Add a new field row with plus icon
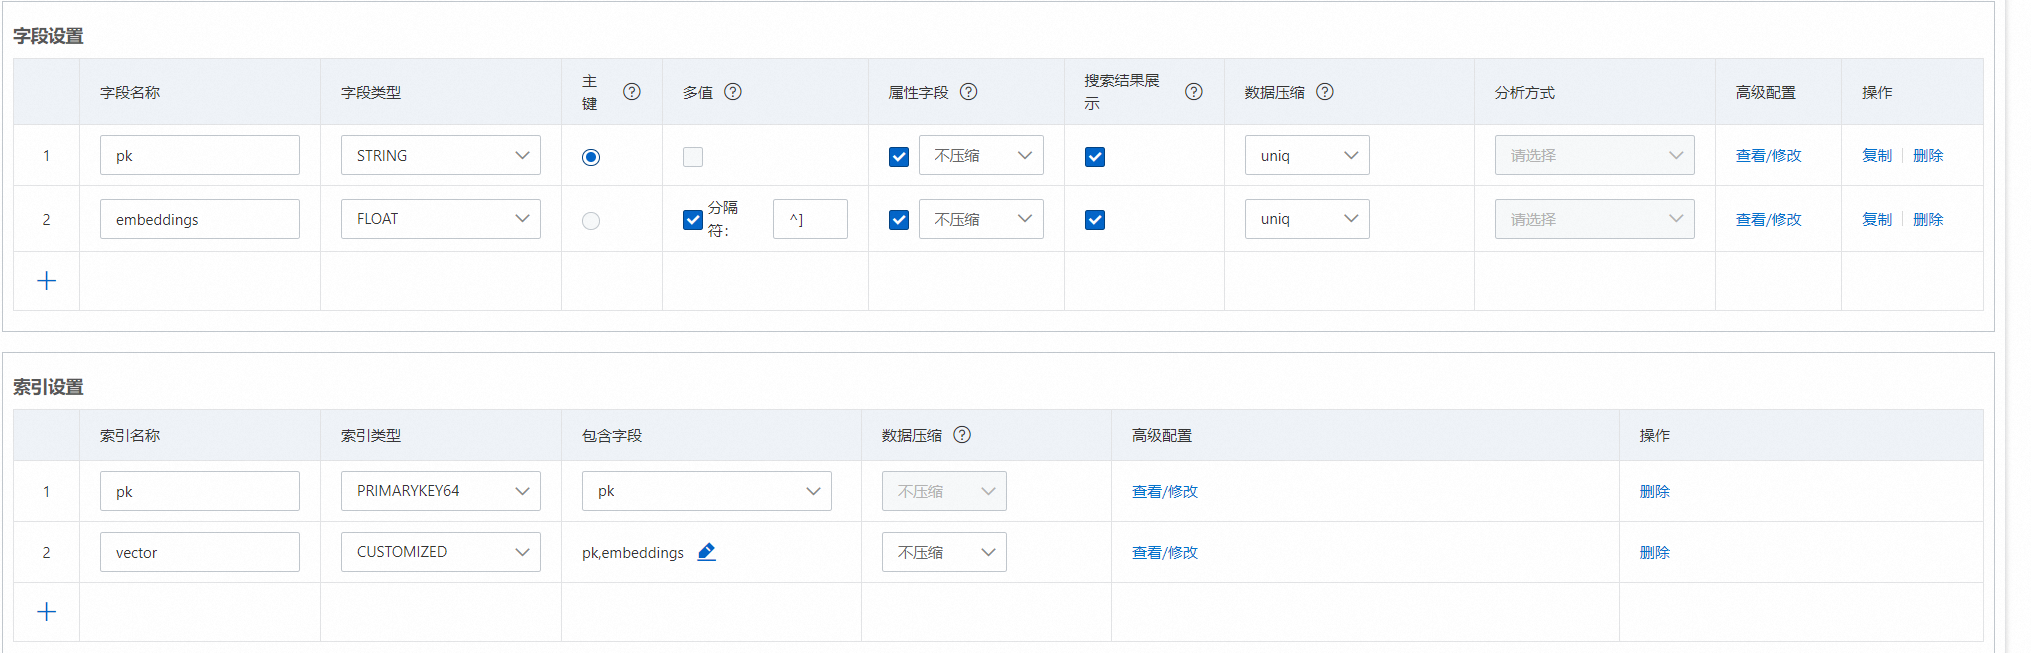 [x=46, y=281]
